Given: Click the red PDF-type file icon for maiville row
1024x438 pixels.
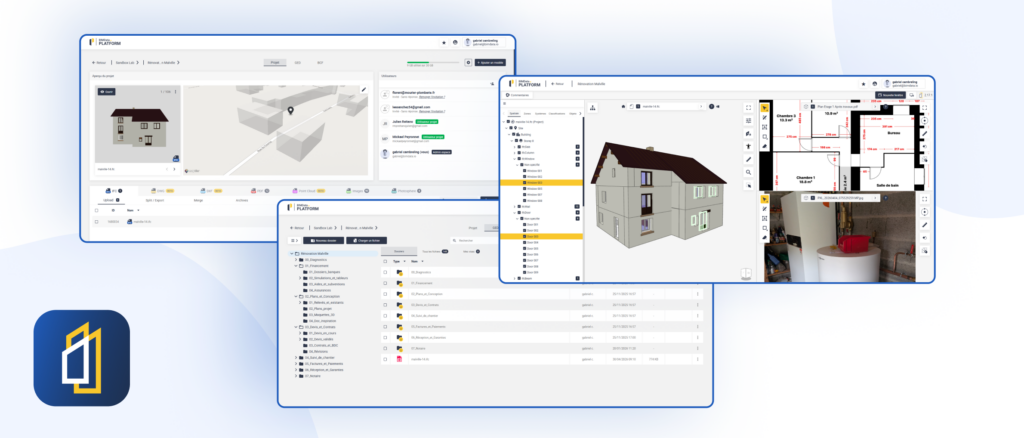Looking at the screenshot, I should [399, 360].
